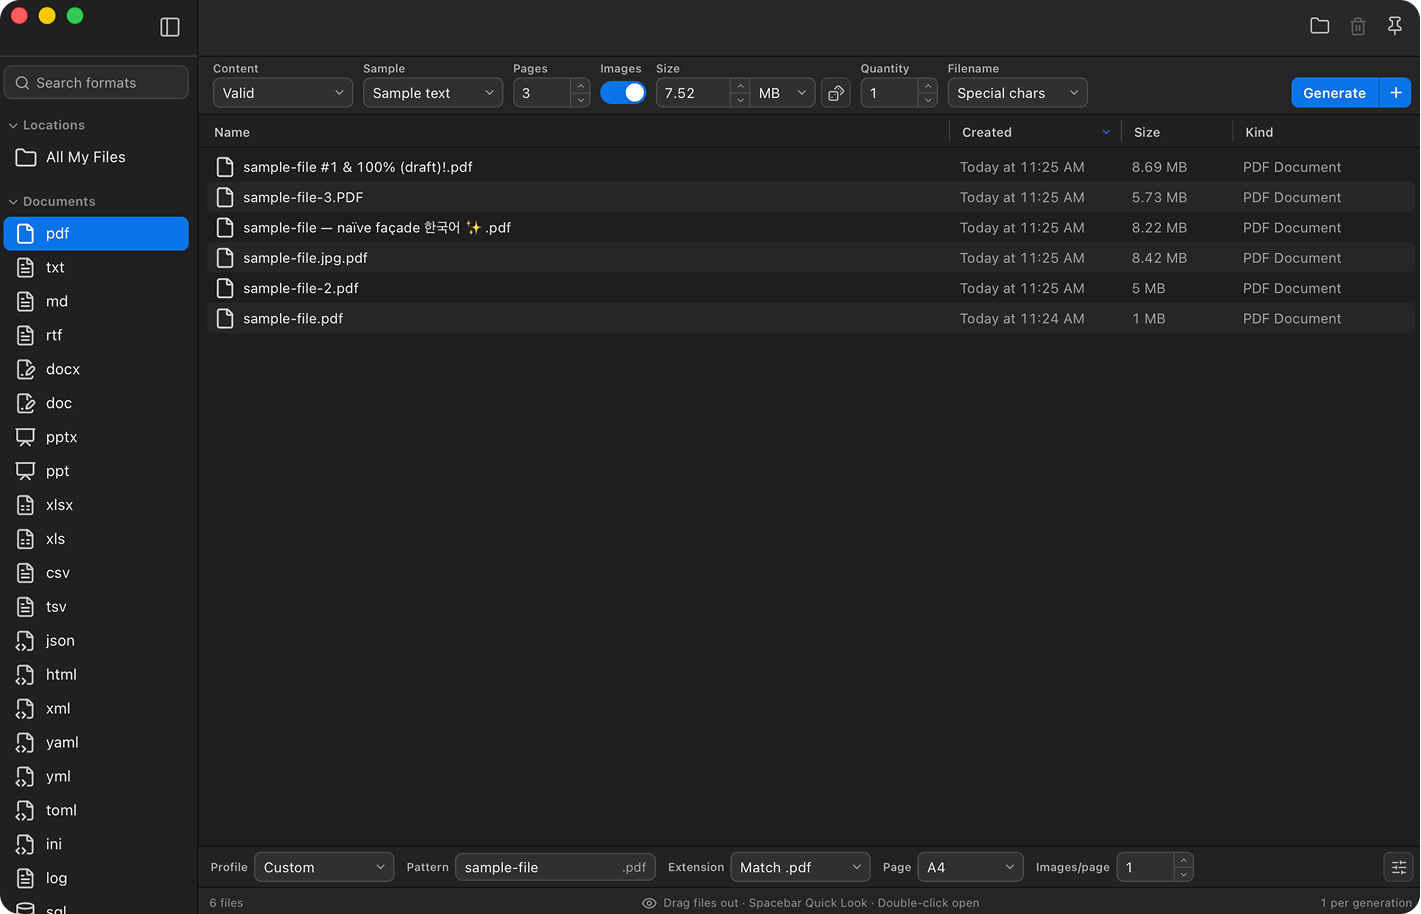
Task: Click the Pages stepper arrows
Action: [580, 93]
